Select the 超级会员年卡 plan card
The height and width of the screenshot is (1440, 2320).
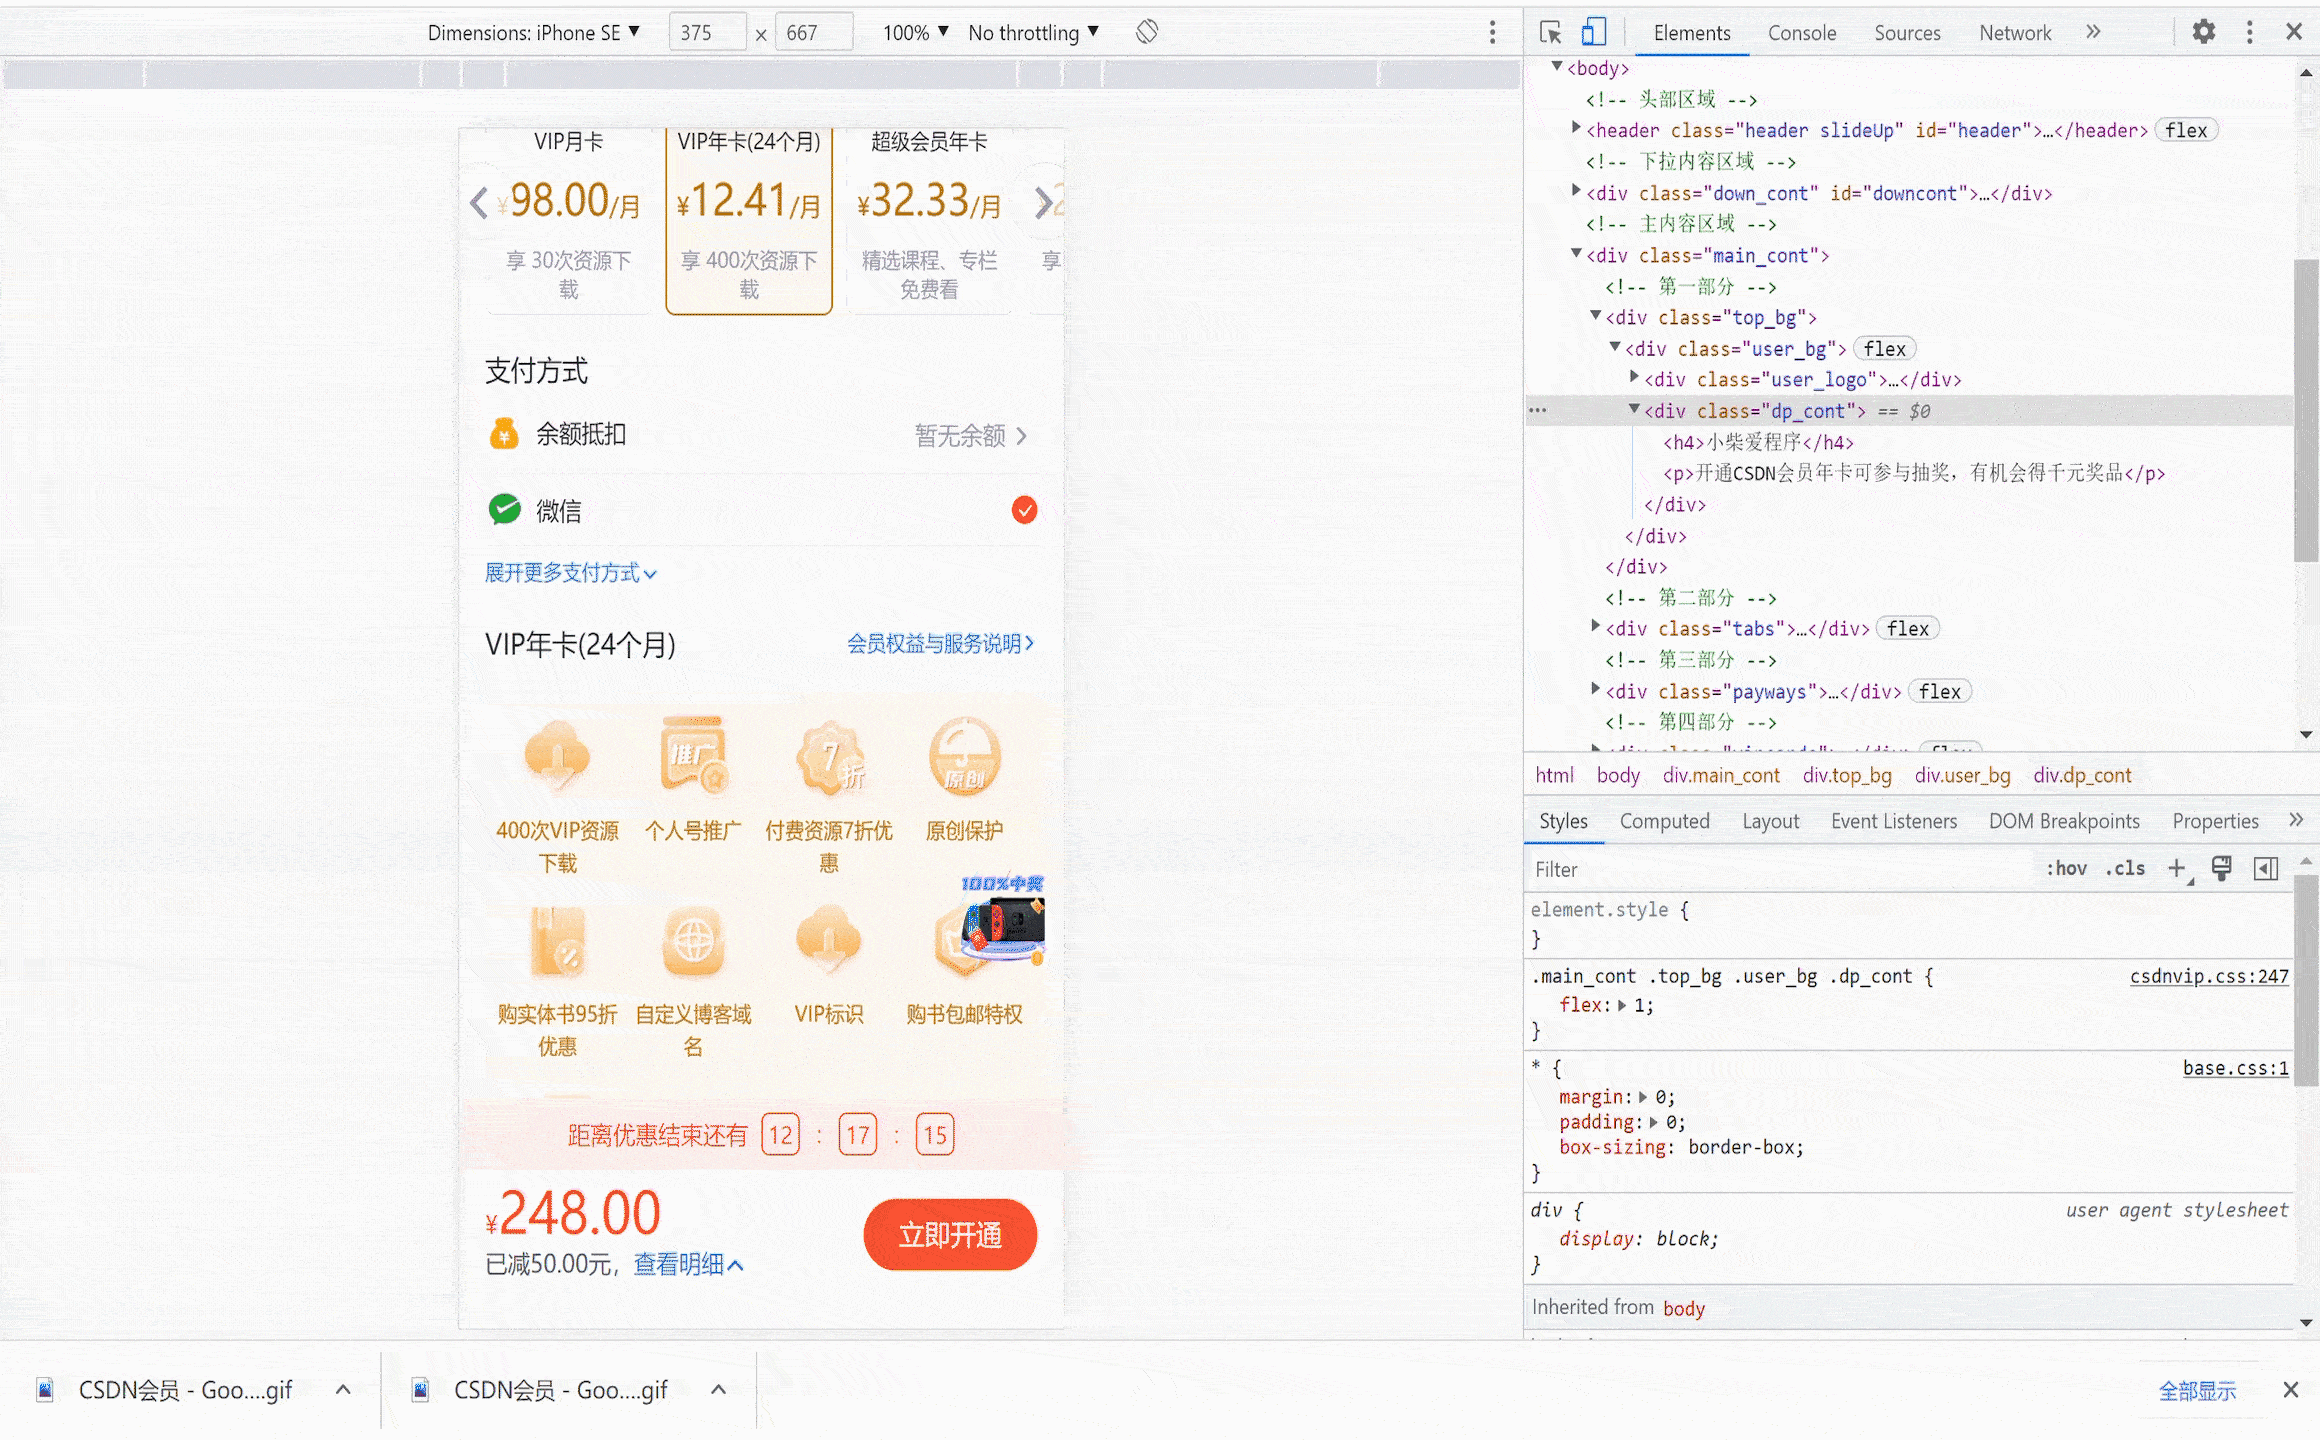[929, 221]
